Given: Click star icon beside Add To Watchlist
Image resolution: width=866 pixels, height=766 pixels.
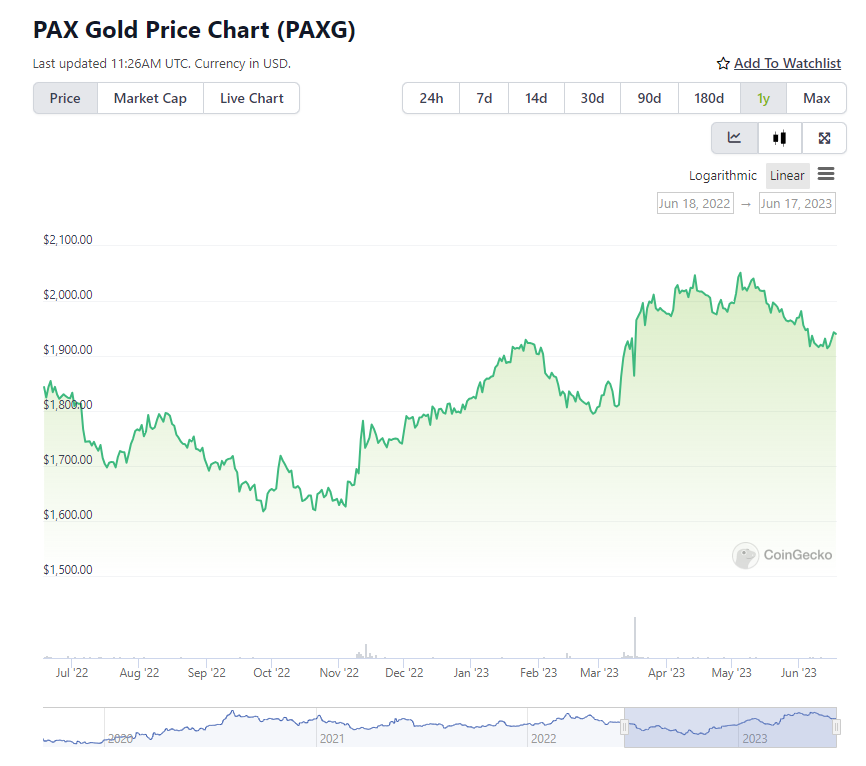Looking at the screenshot, I should point(723,64).
